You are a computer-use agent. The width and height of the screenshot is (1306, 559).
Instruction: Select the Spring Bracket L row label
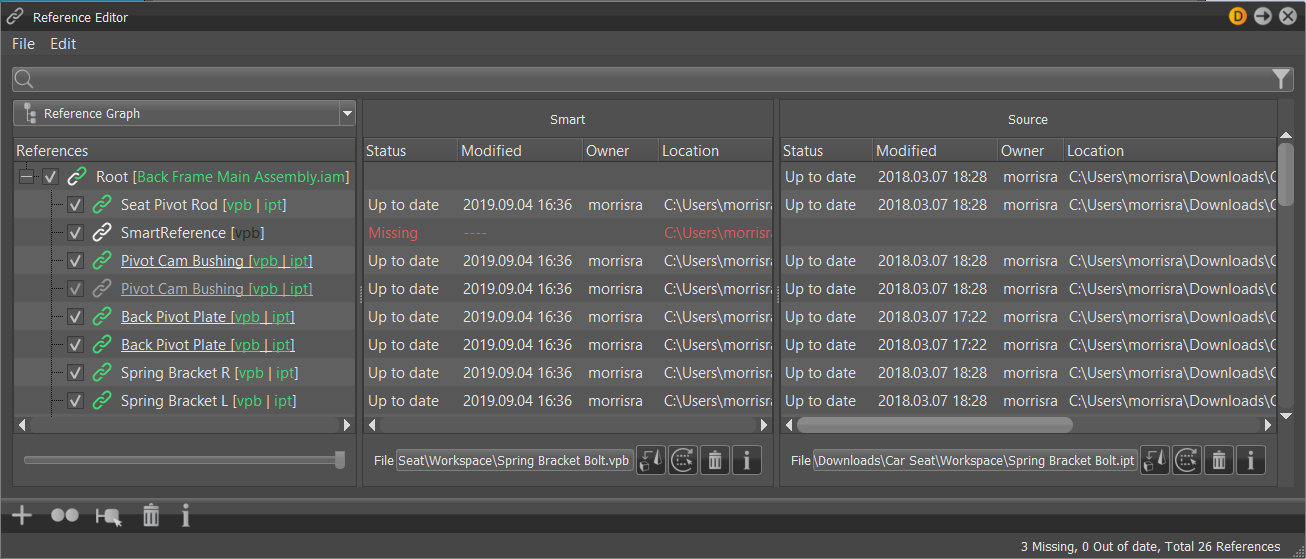tap(209, 401)
